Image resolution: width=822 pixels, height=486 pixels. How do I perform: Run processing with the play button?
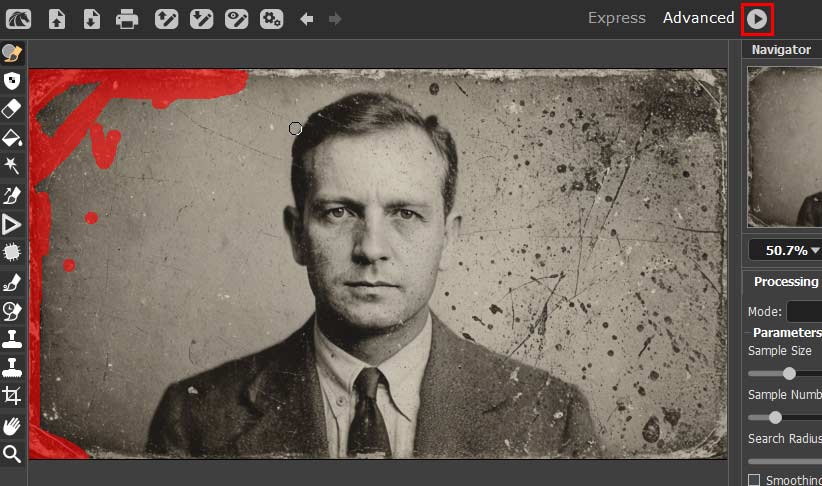point(757,19)
